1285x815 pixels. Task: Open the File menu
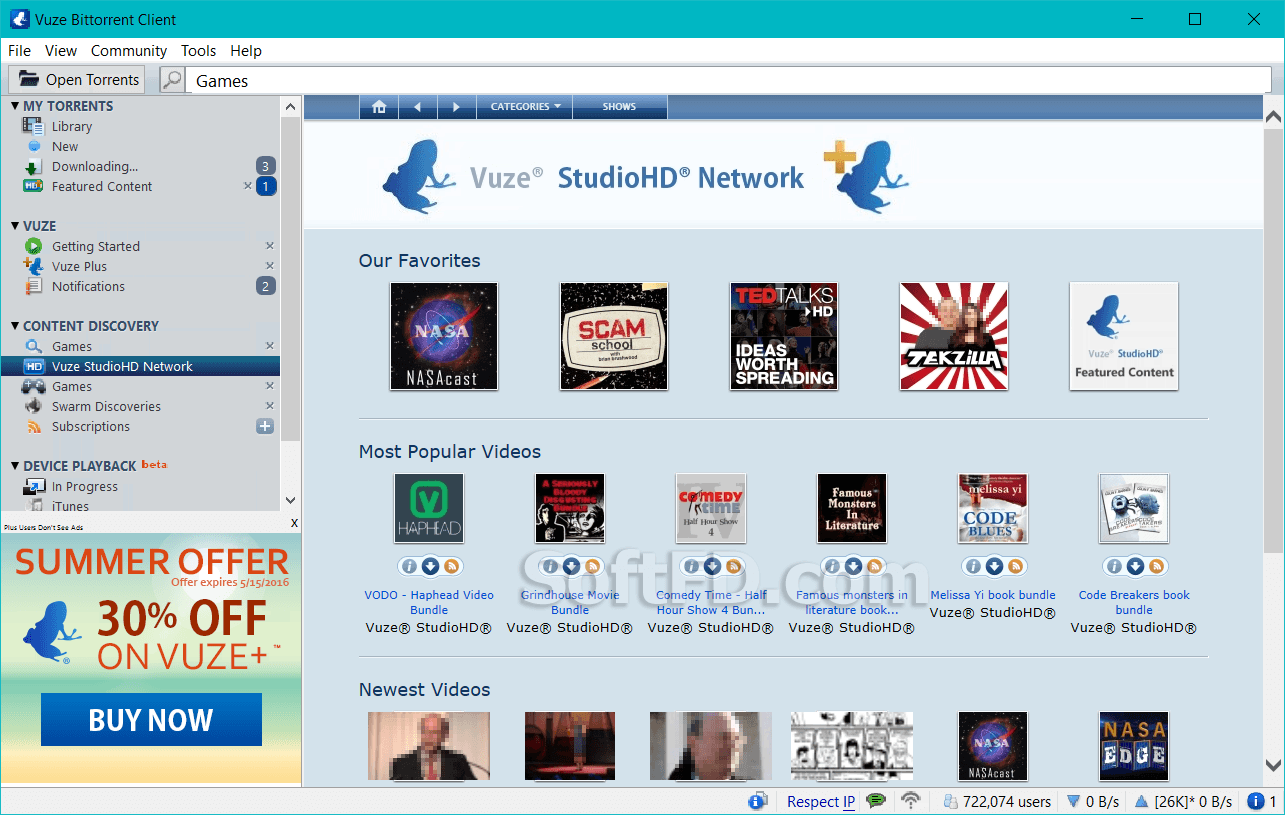pos(19,51)
